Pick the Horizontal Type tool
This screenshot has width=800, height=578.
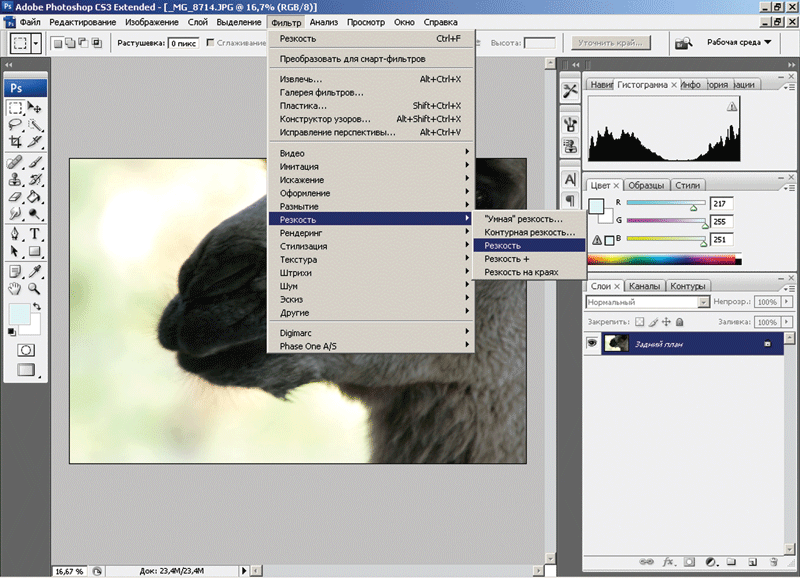[x=34, y=234]
